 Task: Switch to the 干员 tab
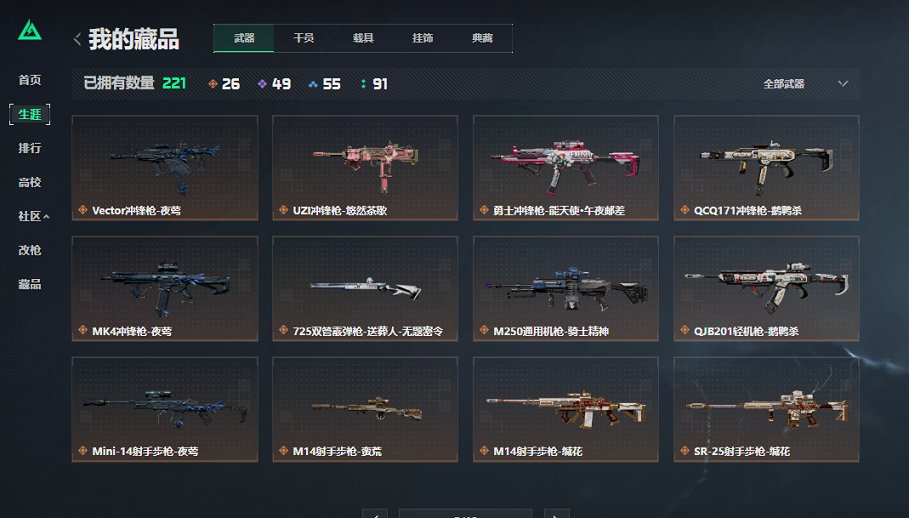point(304,38)
